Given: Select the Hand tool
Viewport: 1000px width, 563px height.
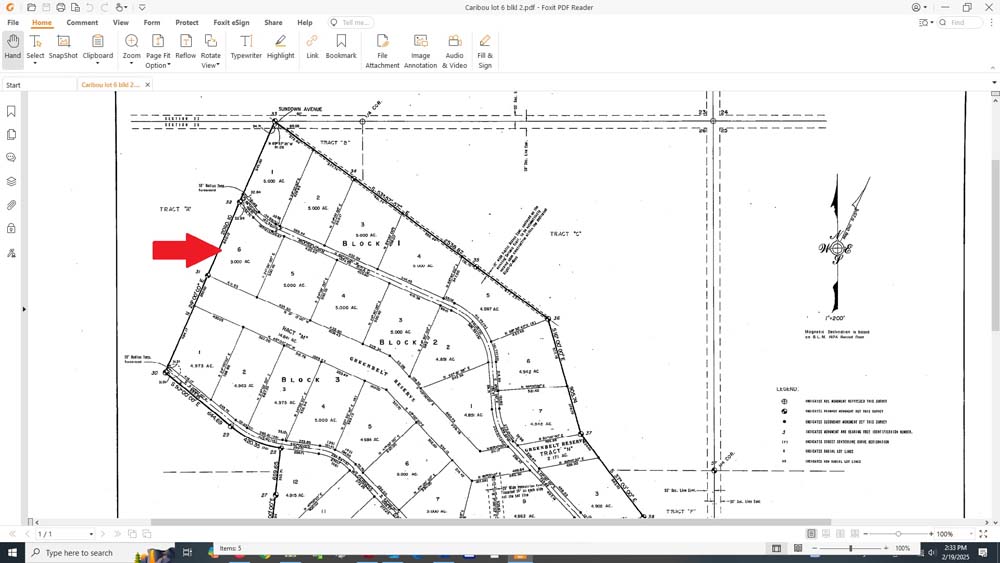Looking at the screenshot, I should (12, 46).
